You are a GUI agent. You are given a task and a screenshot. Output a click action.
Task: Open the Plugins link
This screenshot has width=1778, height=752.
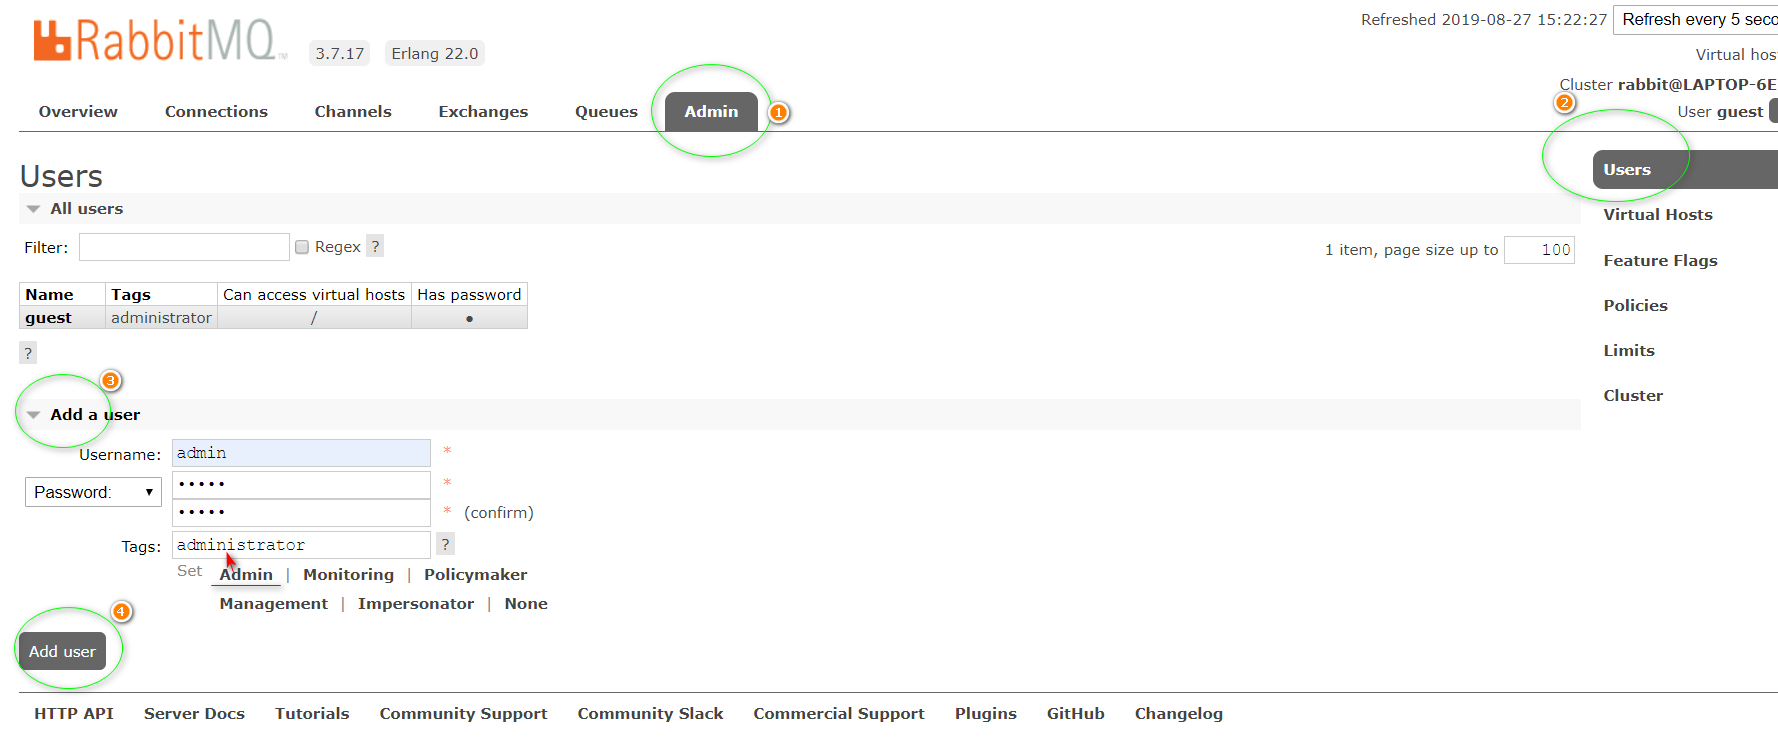click(985, 714)
